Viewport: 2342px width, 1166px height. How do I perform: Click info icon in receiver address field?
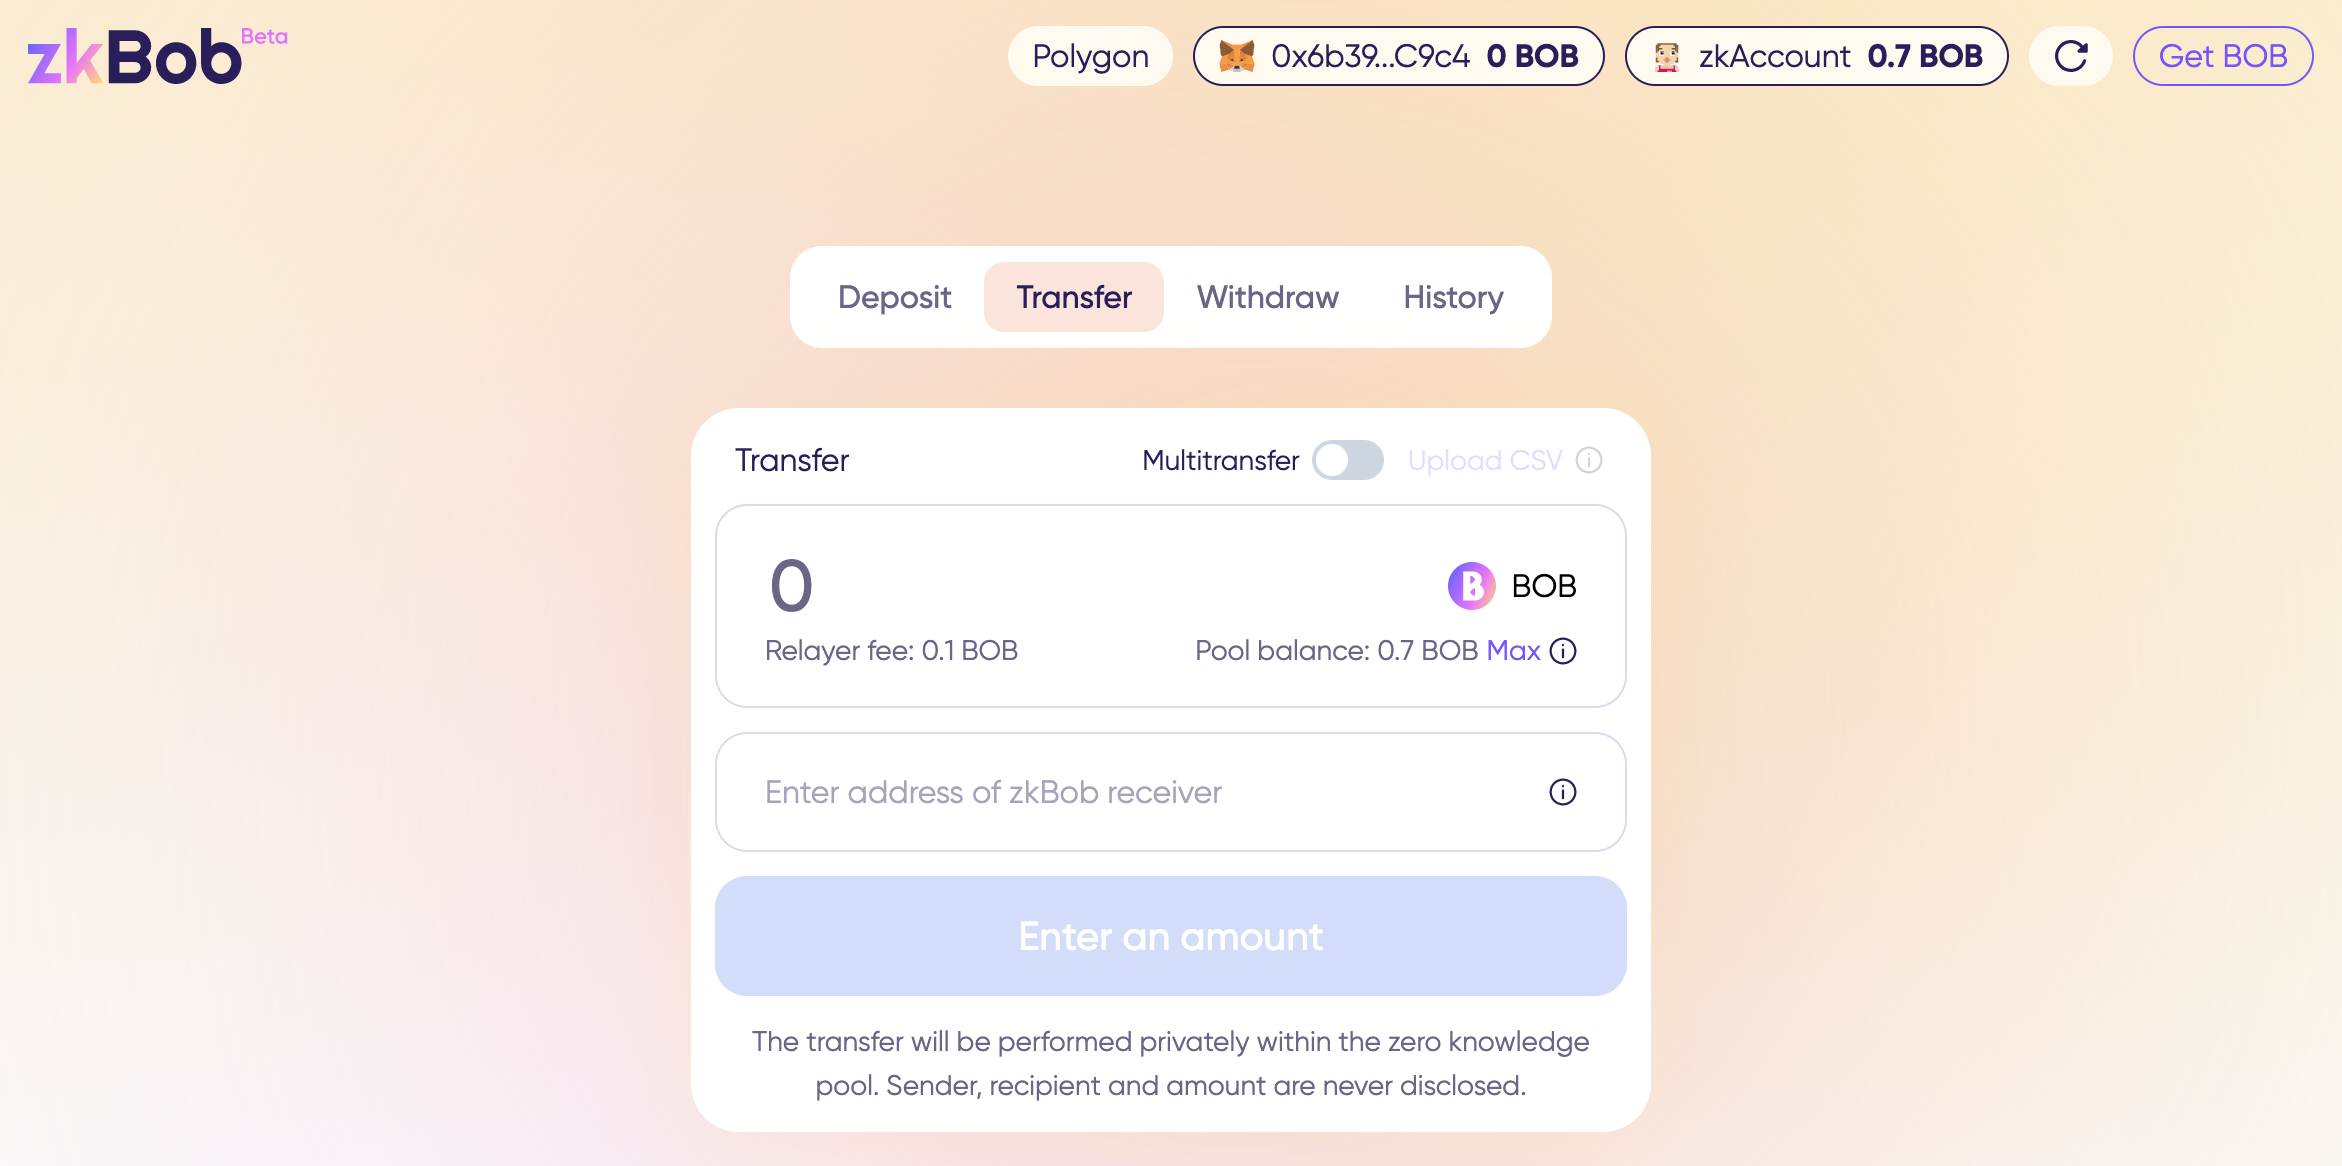pyautogui.click(x=1563, y=792)
